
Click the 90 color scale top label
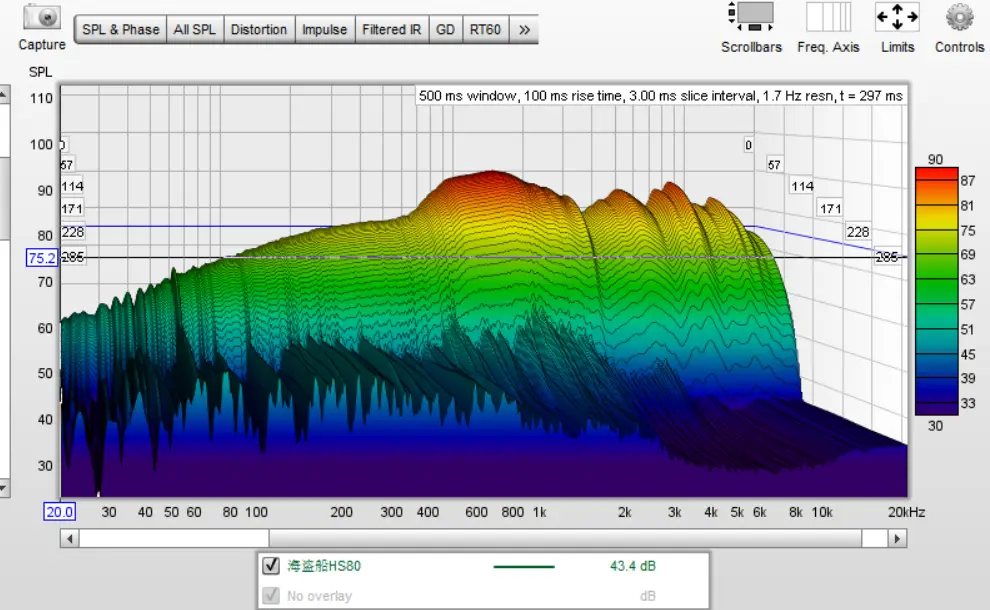pyautogui.click(x=935, y=159)
